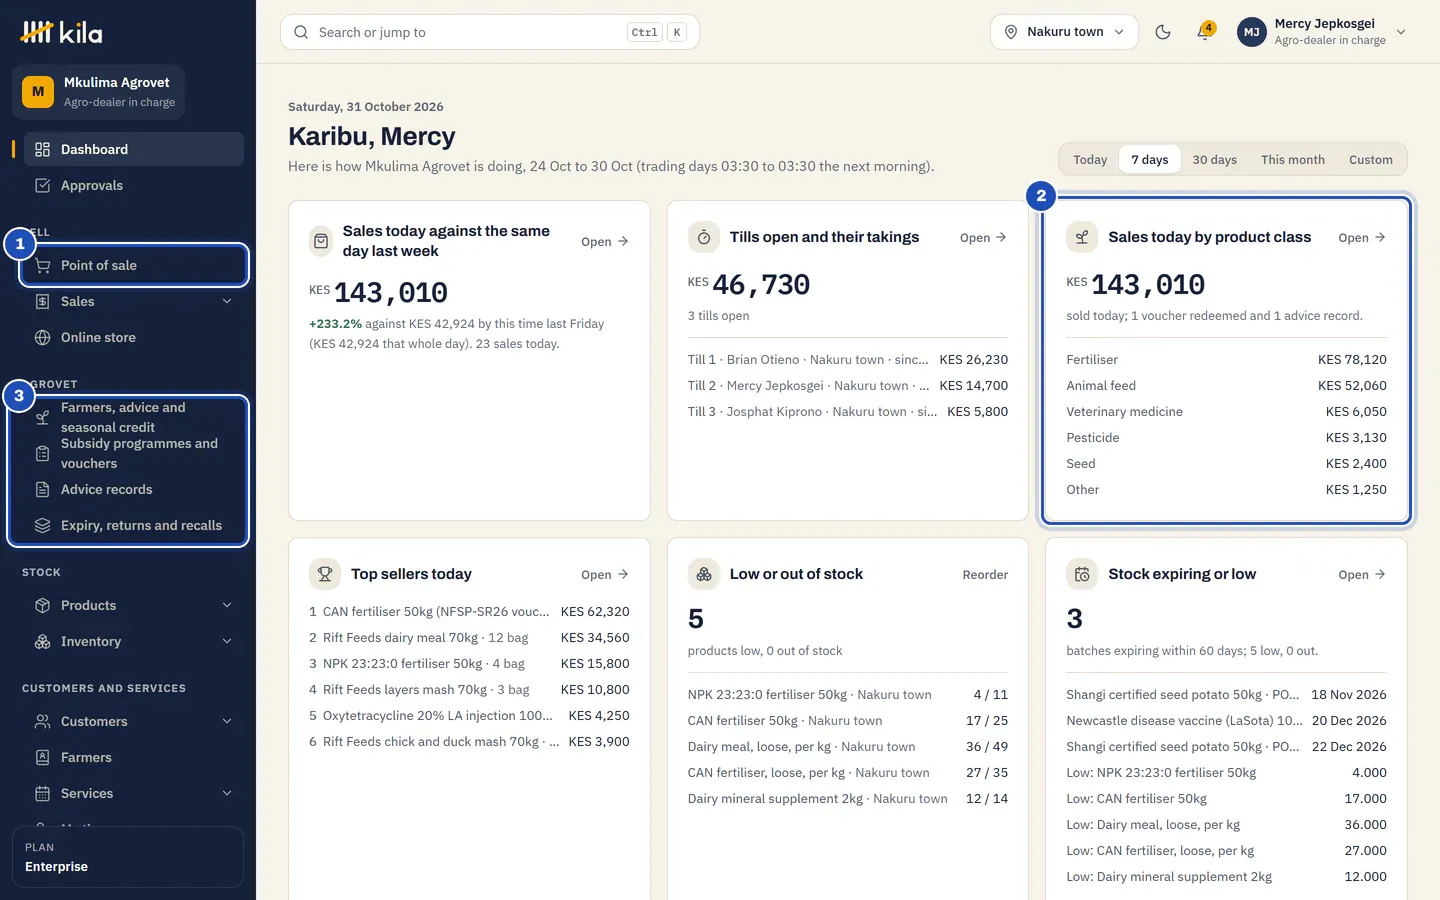Click the Kila logo
Viewport: 1440px width, 900px height.
pyautogui.click(x=62, y=32)
